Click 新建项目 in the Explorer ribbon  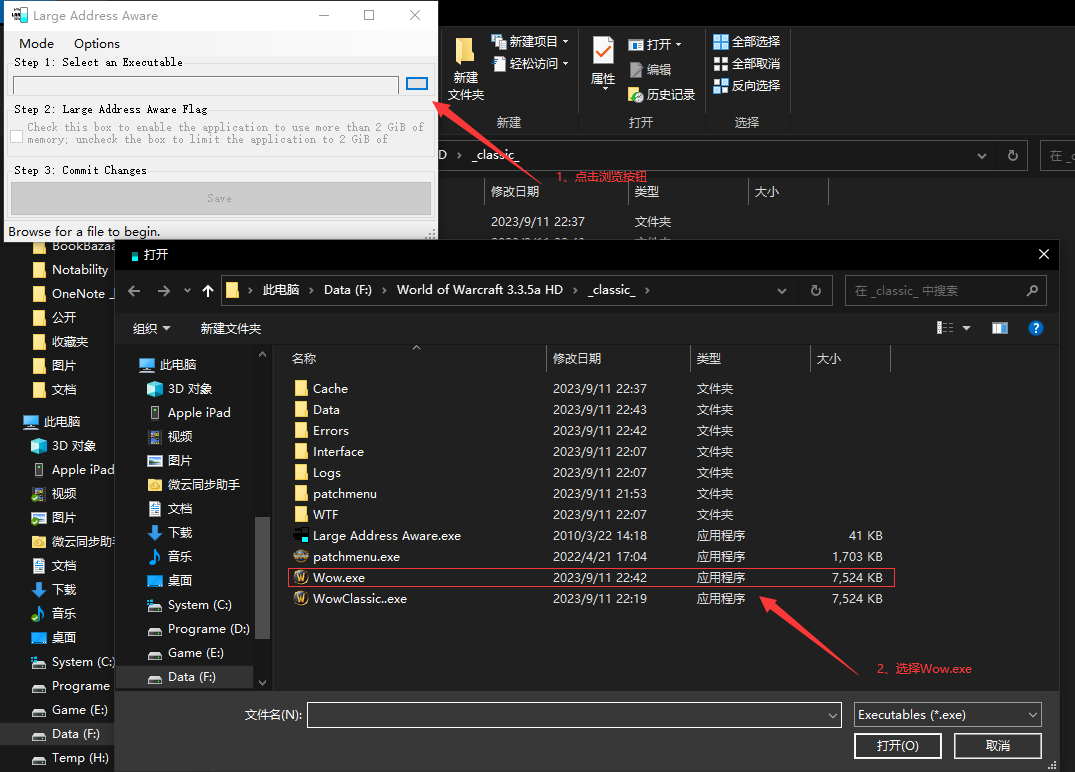click(x=530, y=42)
